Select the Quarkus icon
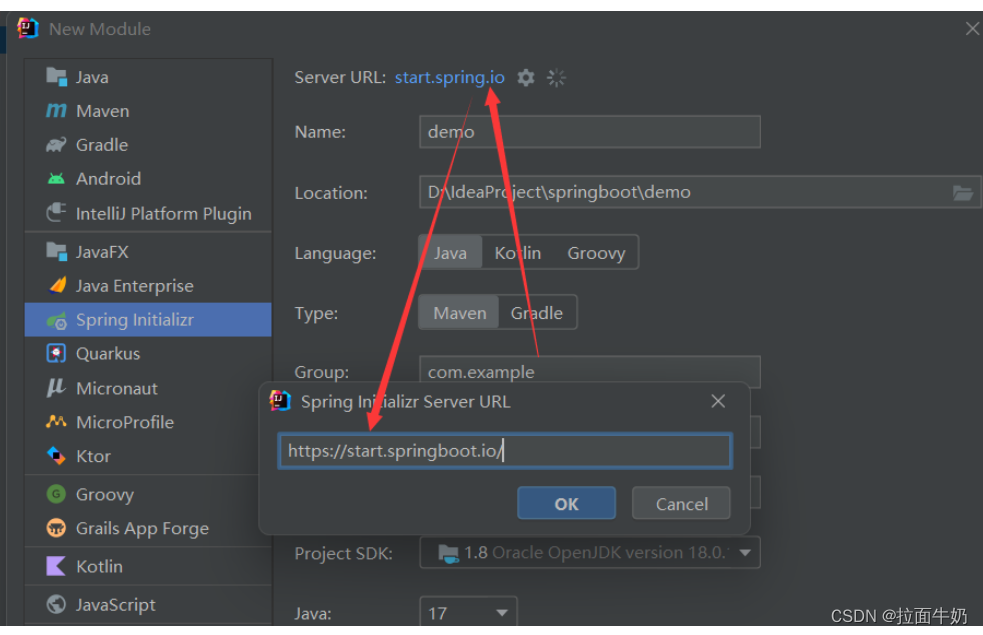The image size is (983, 635). pyautogui.click(x=56, y=354)
